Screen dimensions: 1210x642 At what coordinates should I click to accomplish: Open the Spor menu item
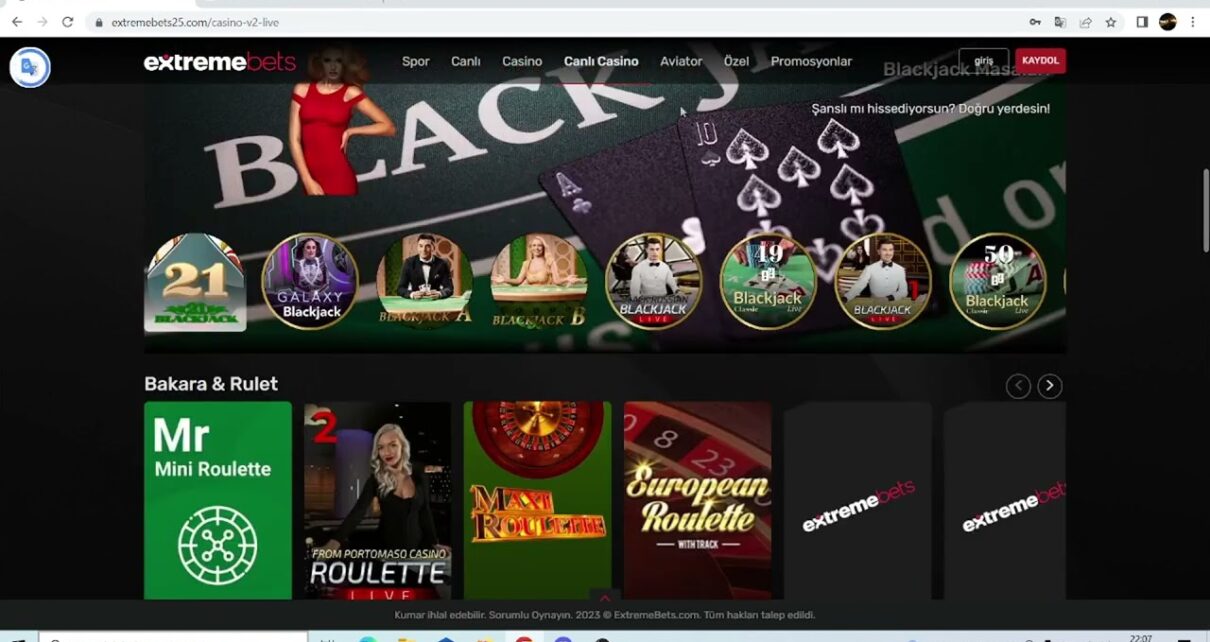[416, 61]
